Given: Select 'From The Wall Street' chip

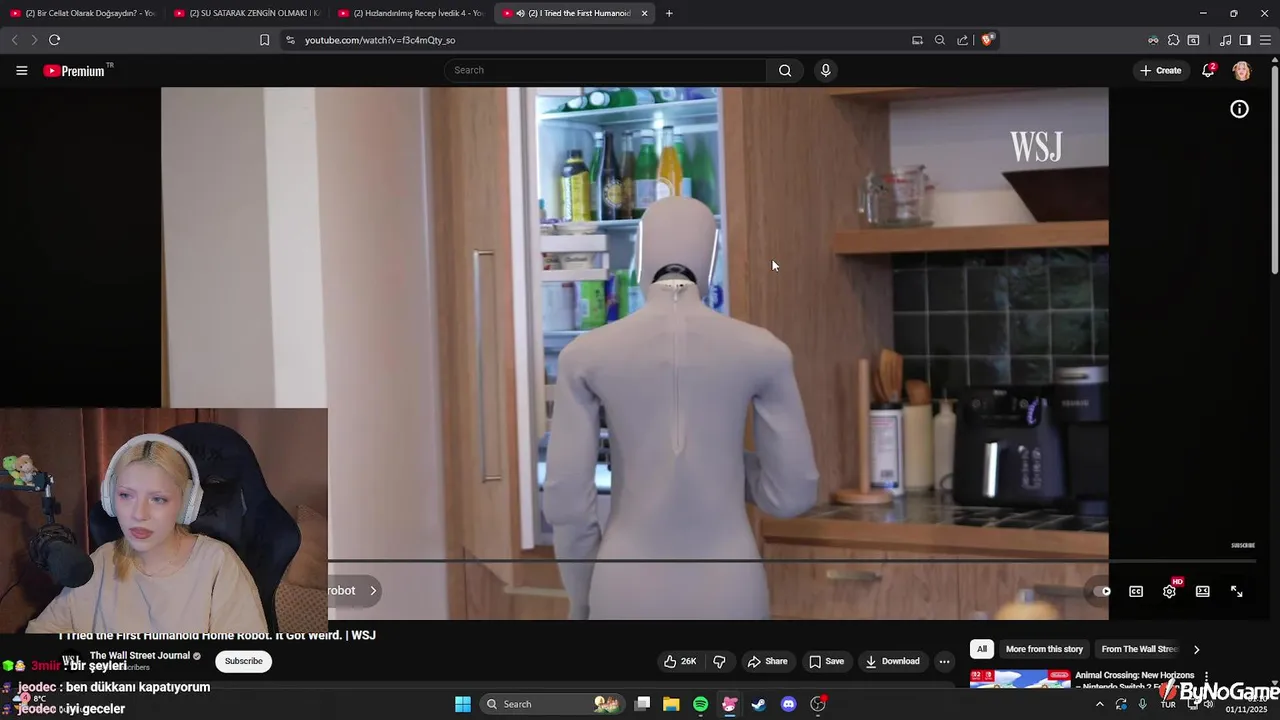Looking at the screenshot, I should point(1140,649).
